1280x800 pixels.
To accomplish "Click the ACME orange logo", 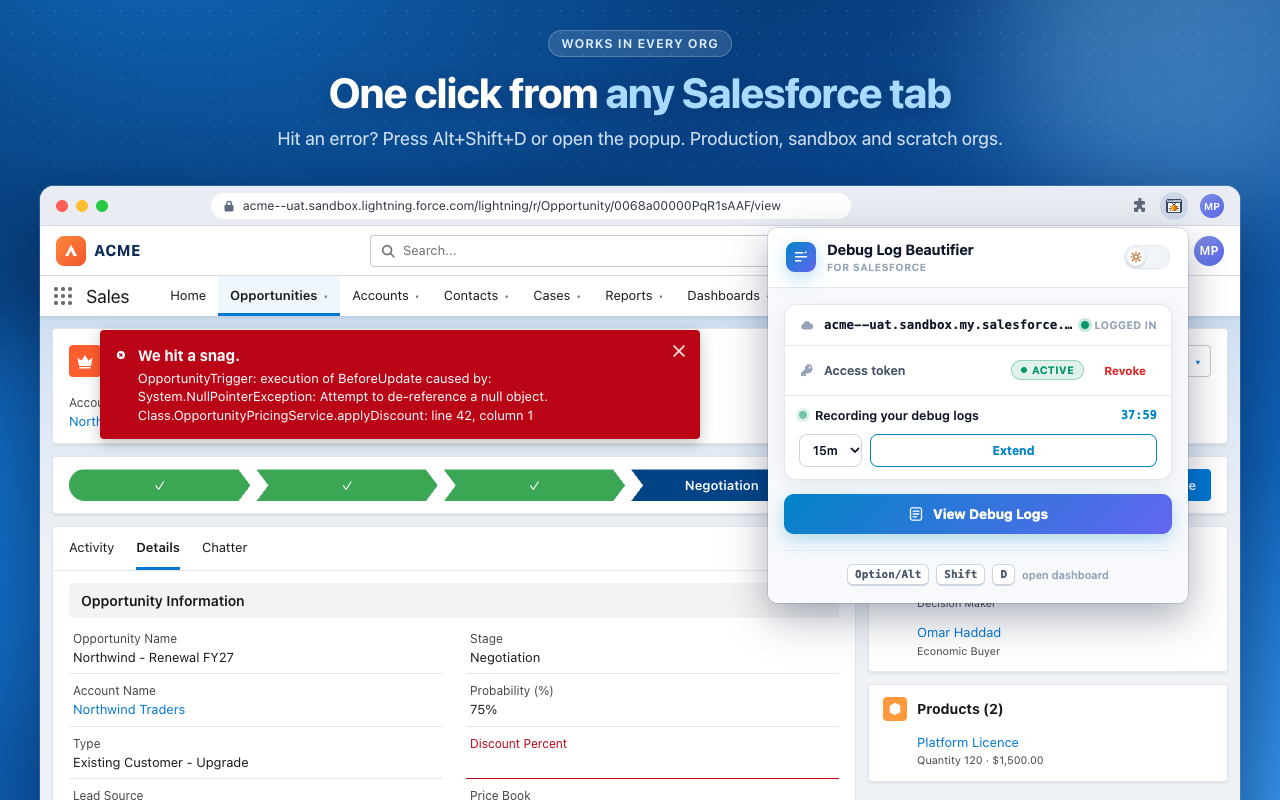I will click(x=71, y=251).
